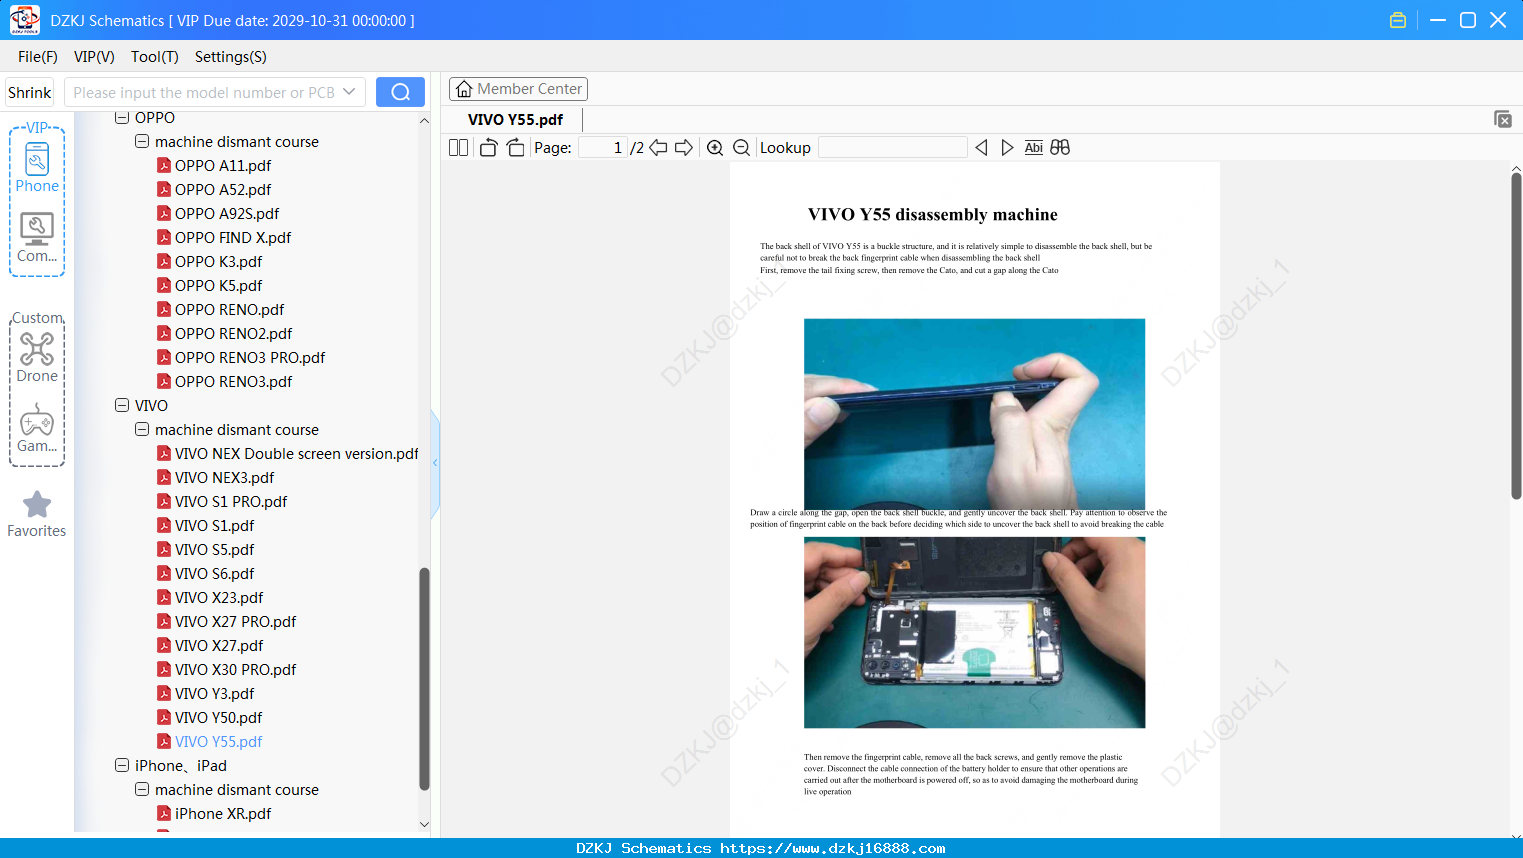Click the binoculars search icon
The width and height of the screenshot is (1523, 858).
click(x=1060, y=148)
